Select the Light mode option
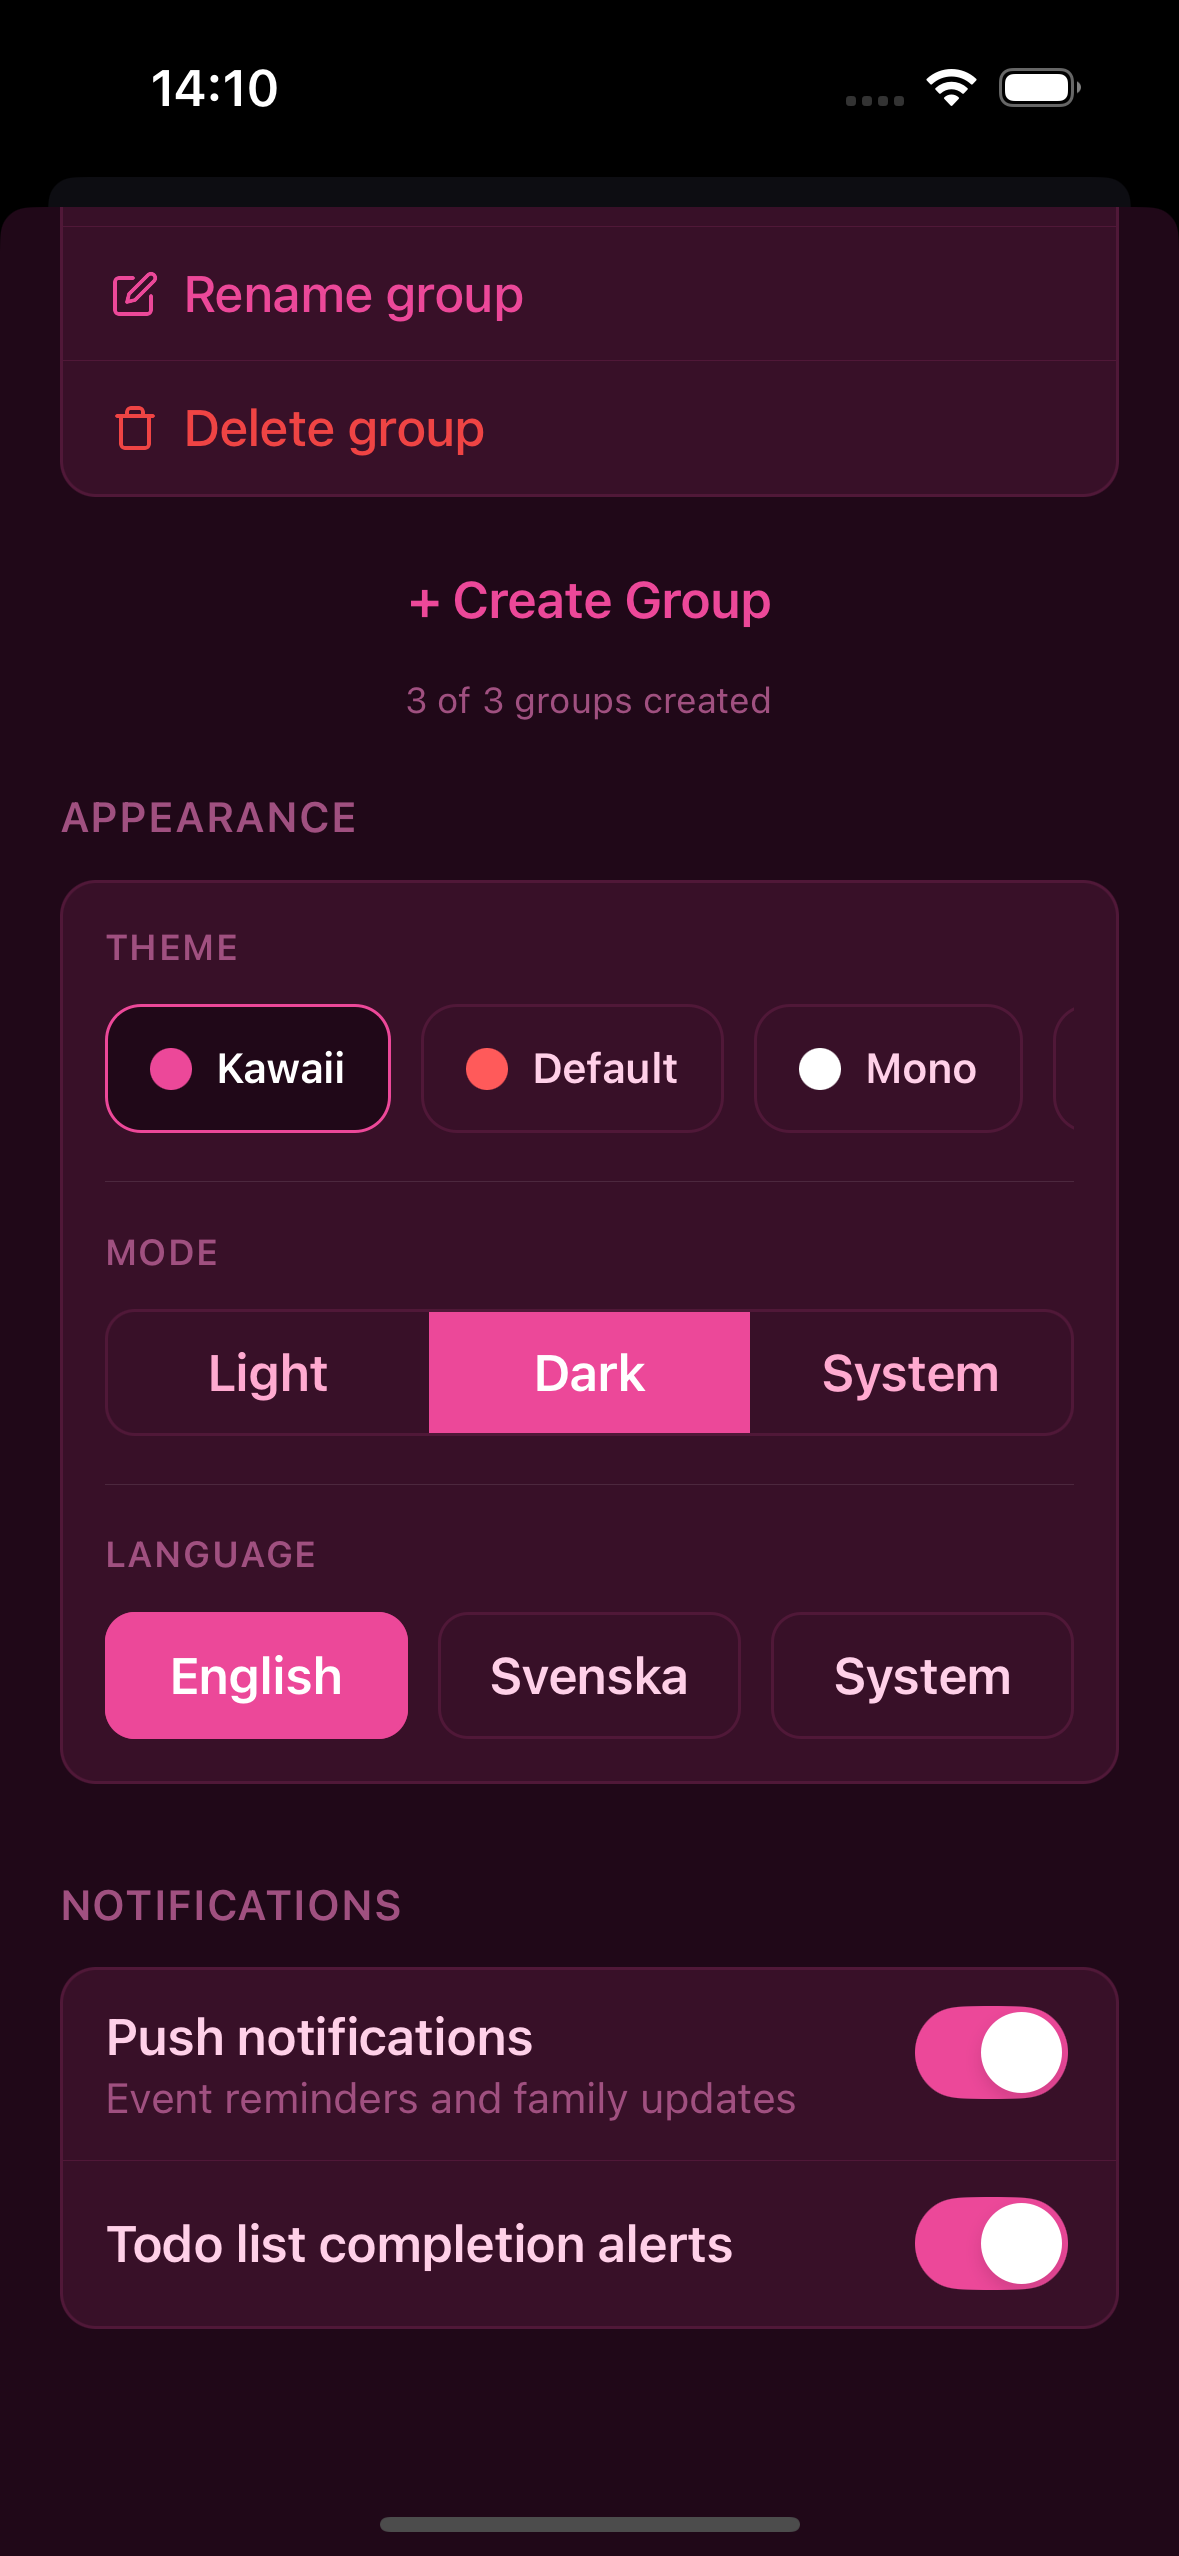1179x2556 pixels. [268, 1372]
